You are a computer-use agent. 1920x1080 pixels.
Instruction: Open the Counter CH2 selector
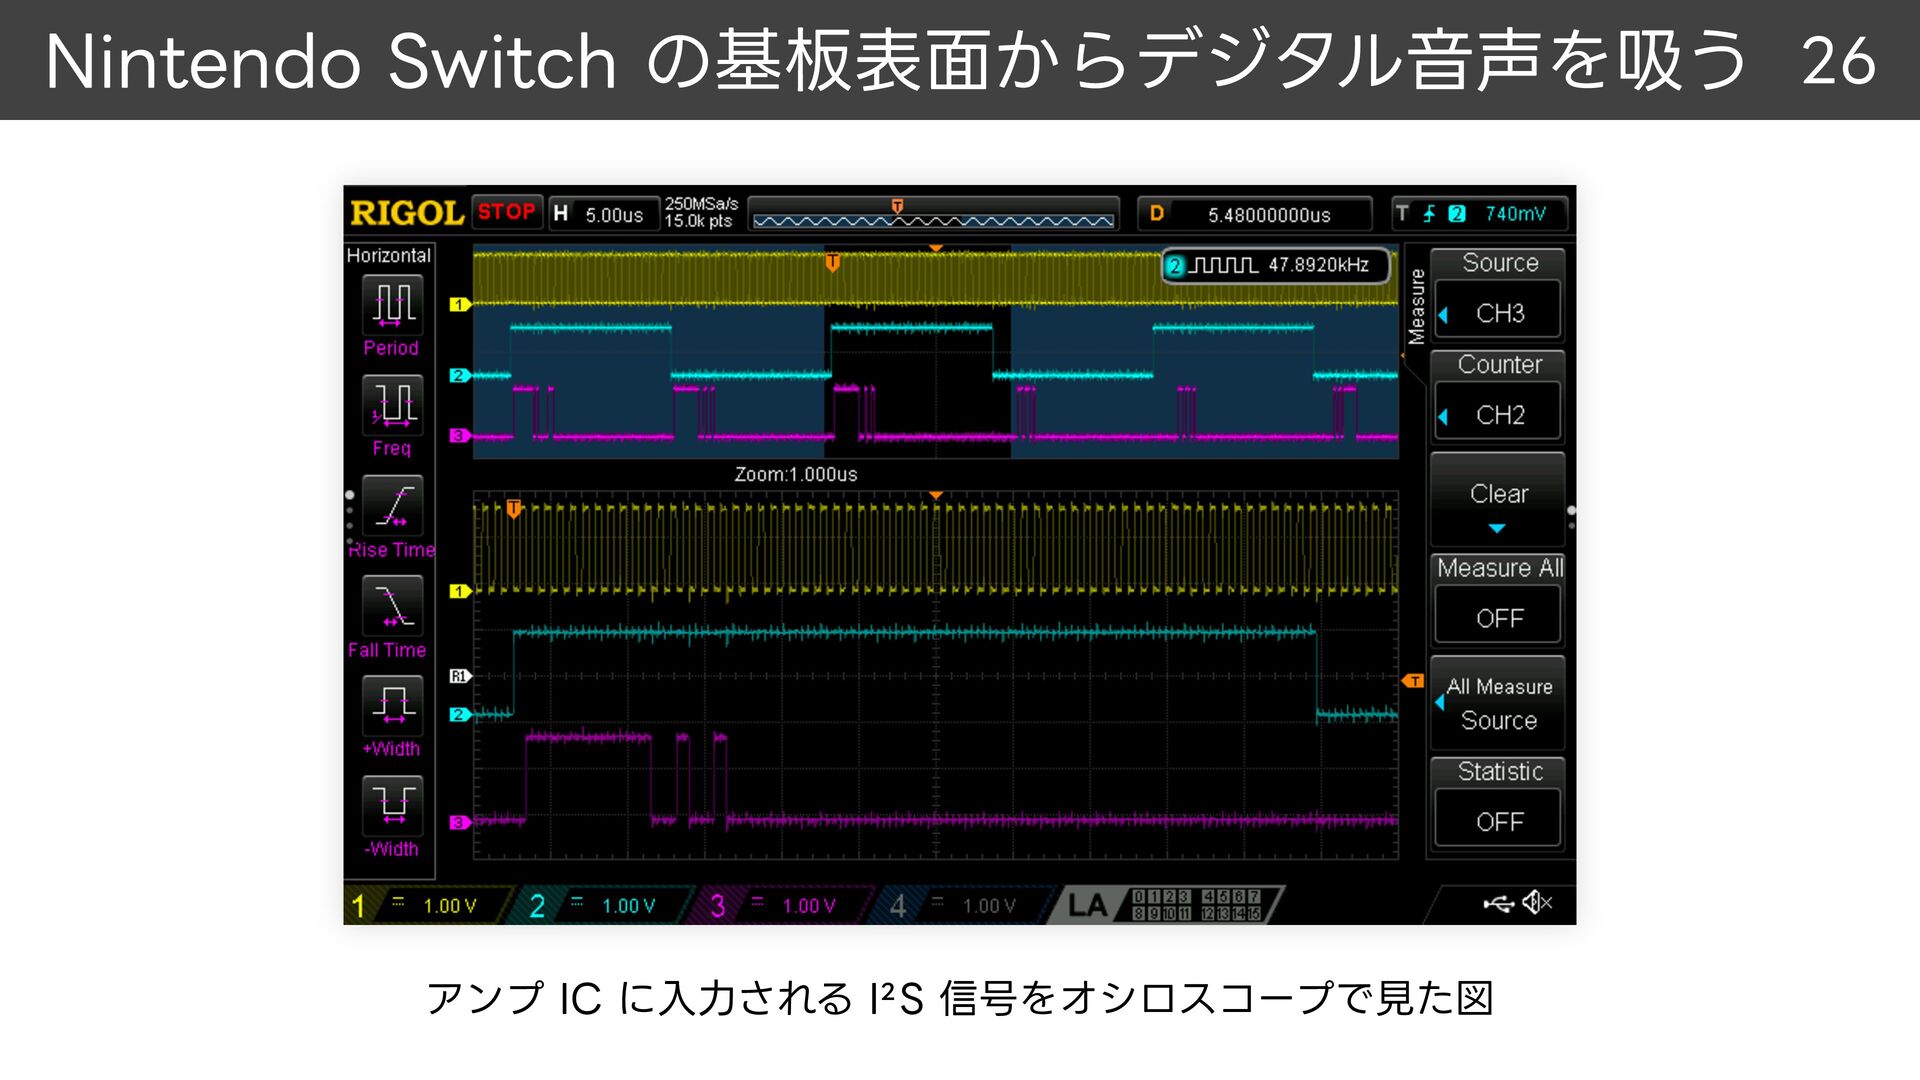click(1498, 415)
